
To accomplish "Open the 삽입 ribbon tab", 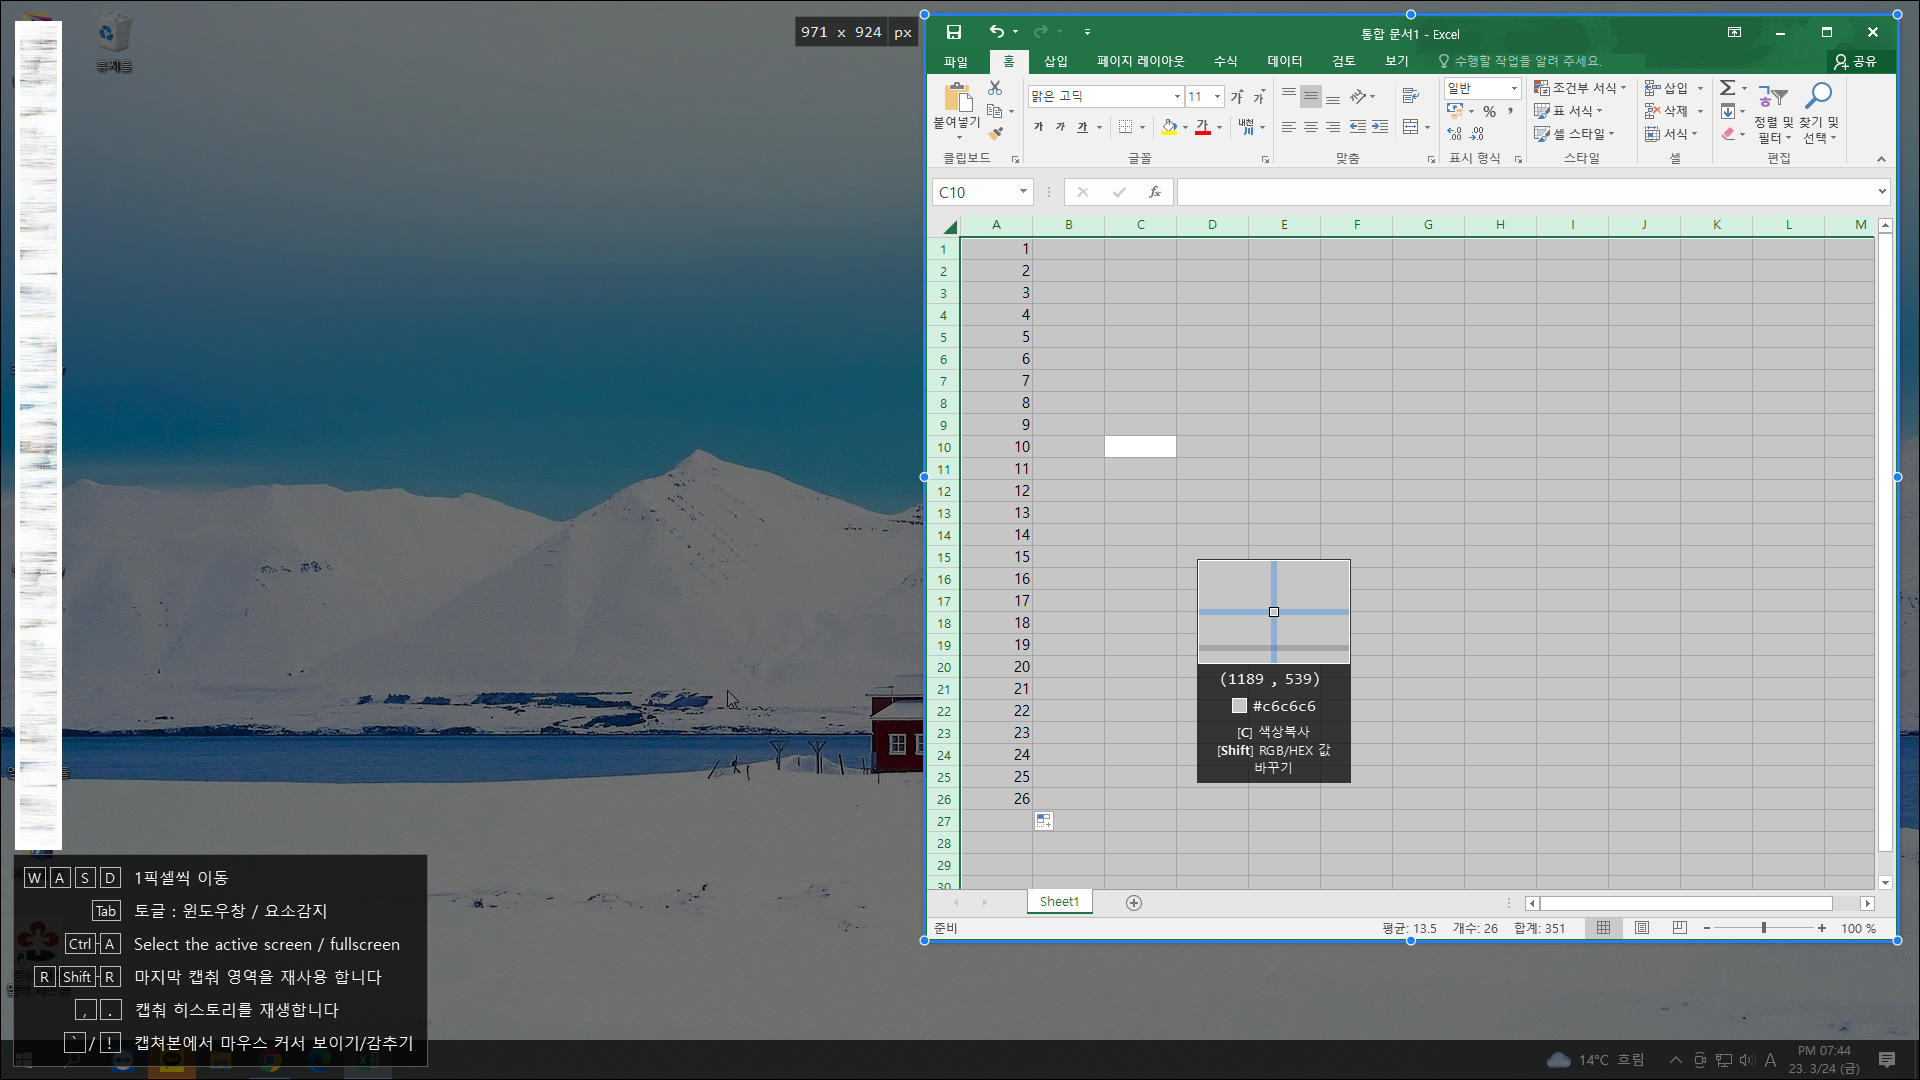I will 1055,61.
